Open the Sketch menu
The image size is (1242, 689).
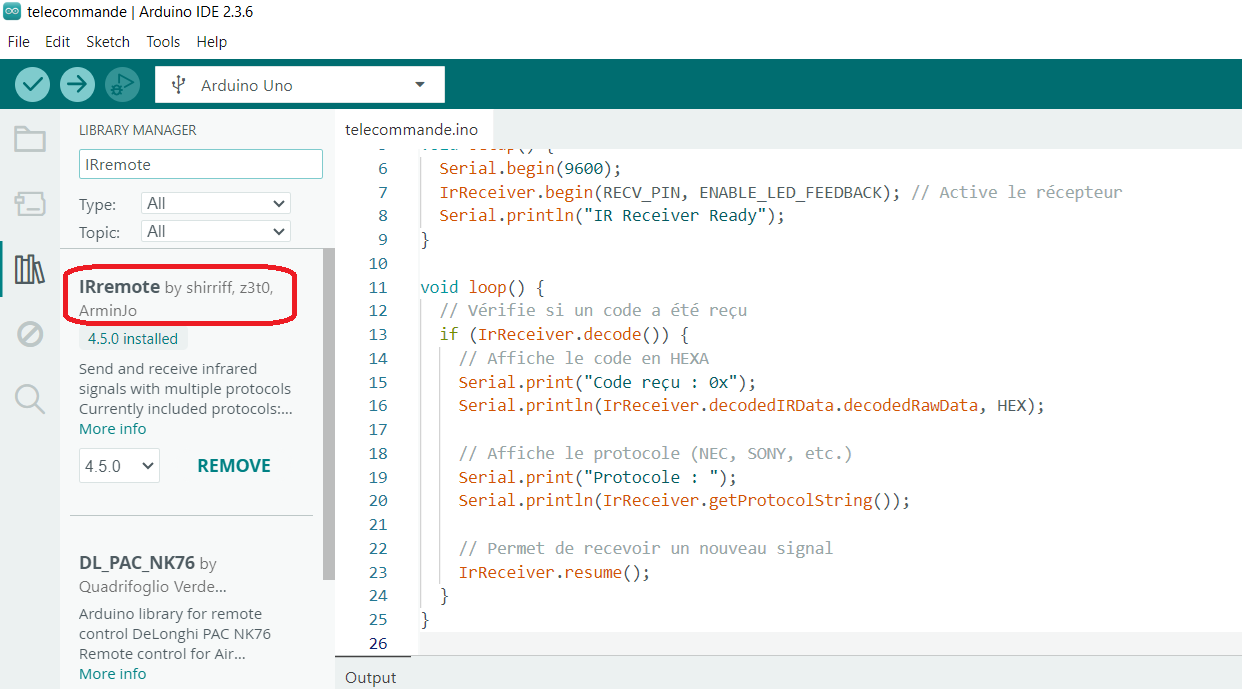[x=108, y=42]
